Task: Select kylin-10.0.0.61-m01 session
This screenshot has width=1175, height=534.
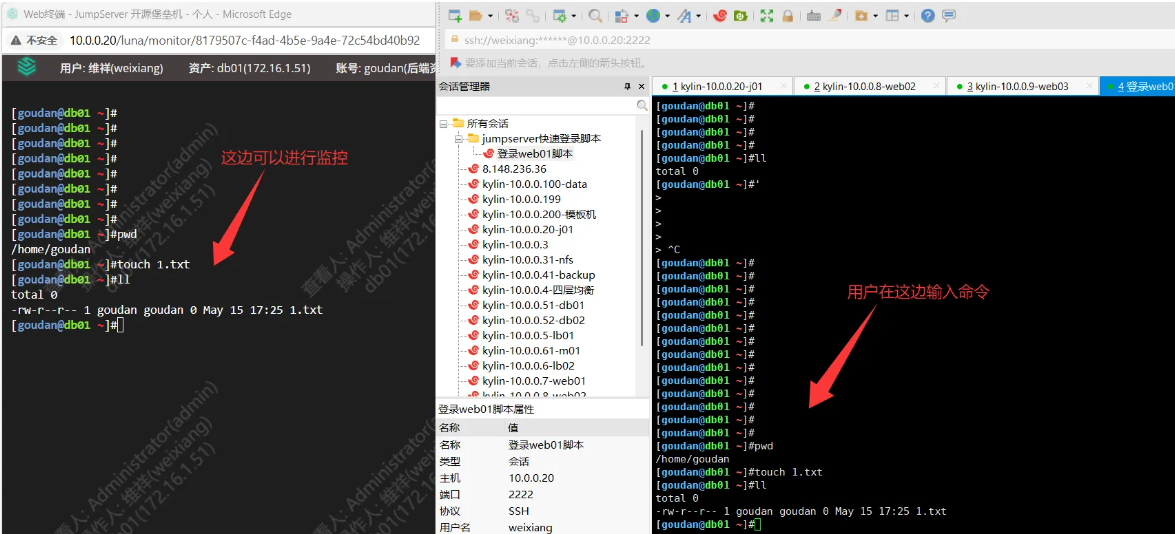Action: pos(531,351)
